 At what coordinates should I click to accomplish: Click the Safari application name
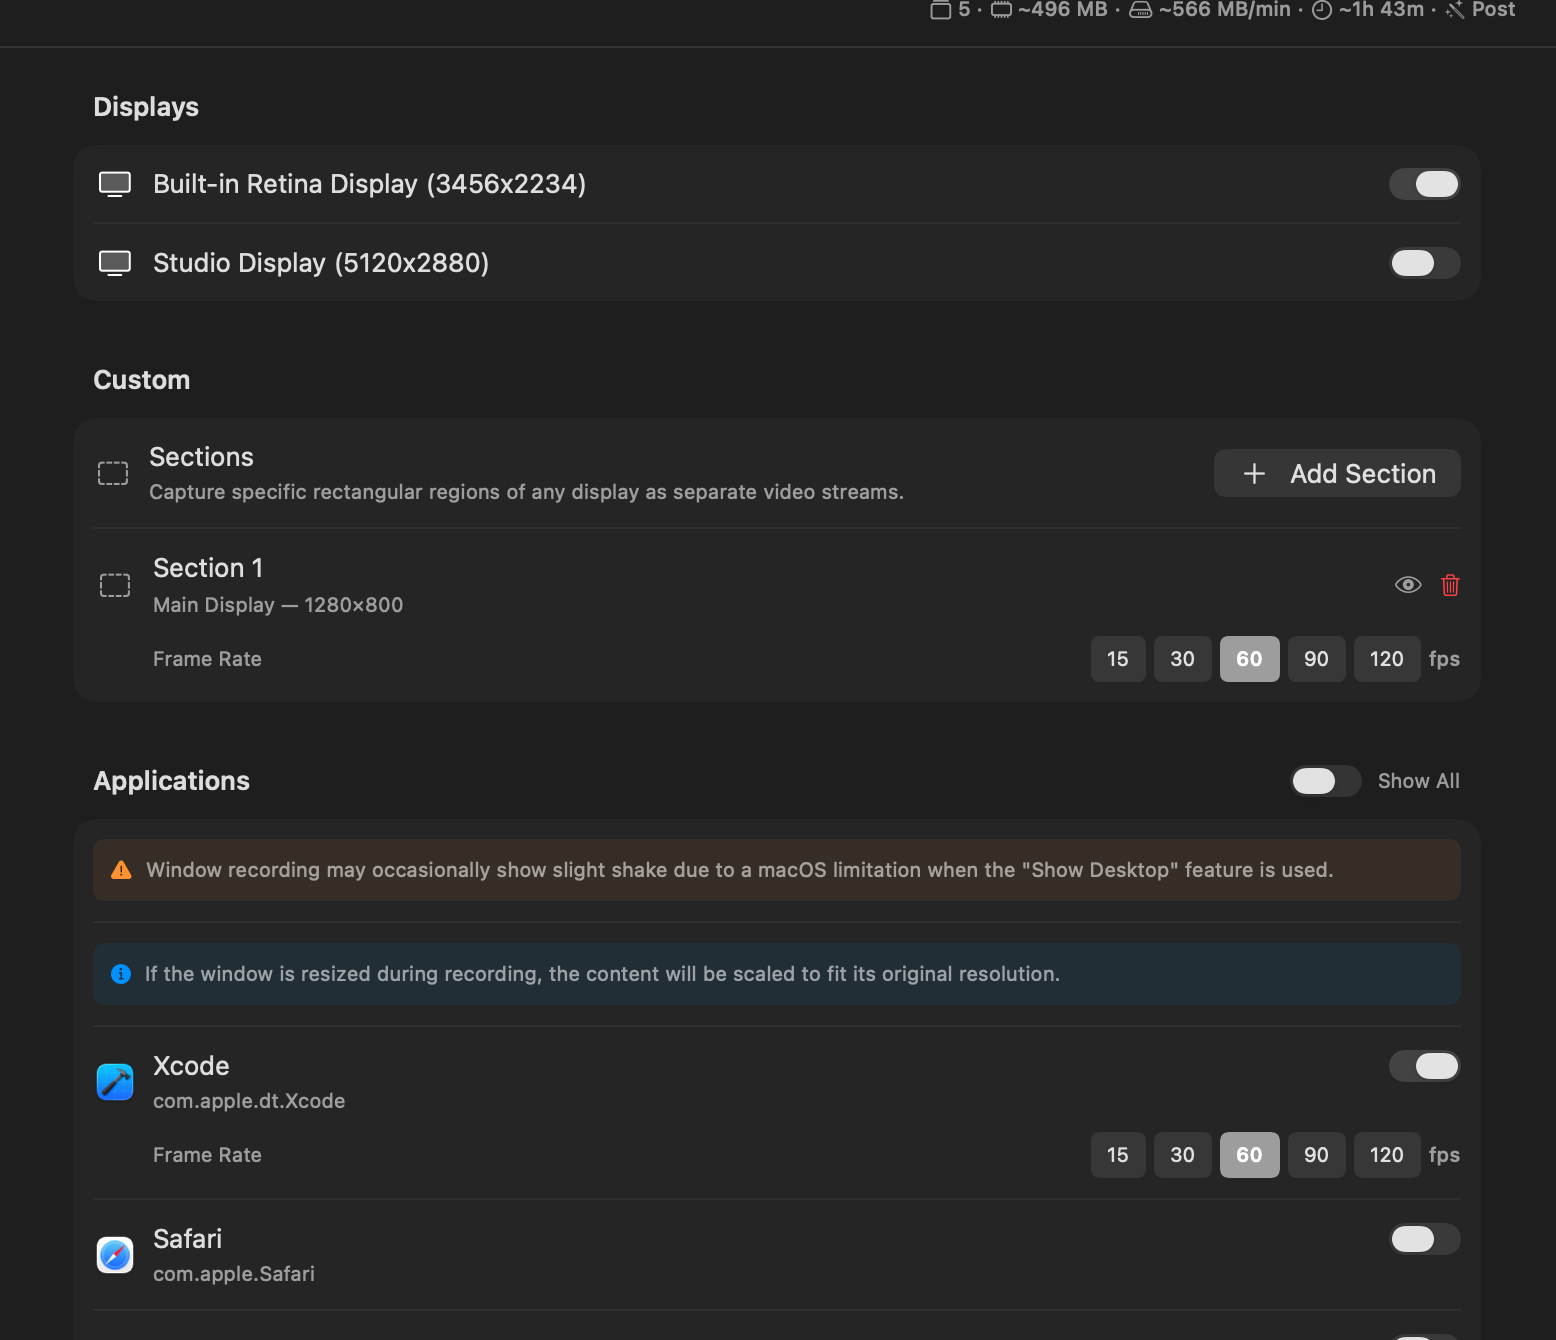click(x=187, y=1239)
